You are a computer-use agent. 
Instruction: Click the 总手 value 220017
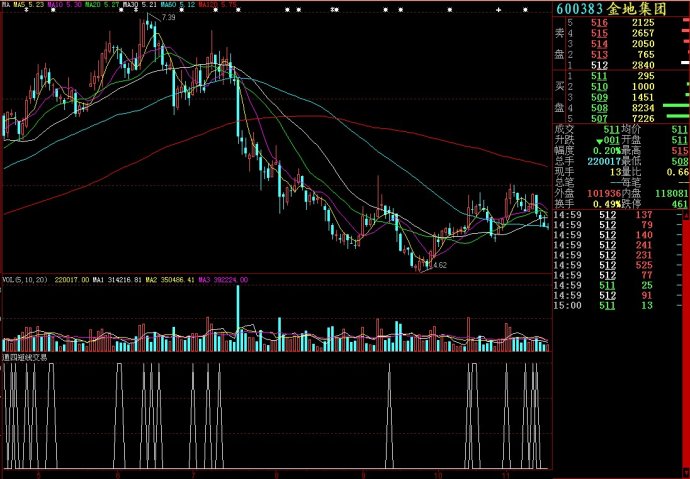(603, 161)
